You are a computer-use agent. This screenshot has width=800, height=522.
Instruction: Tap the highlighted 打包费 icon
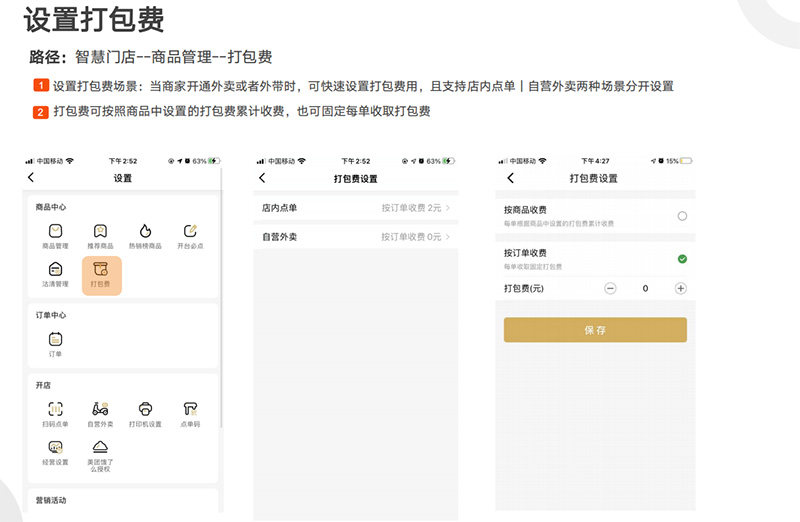[x=102, y=276]
